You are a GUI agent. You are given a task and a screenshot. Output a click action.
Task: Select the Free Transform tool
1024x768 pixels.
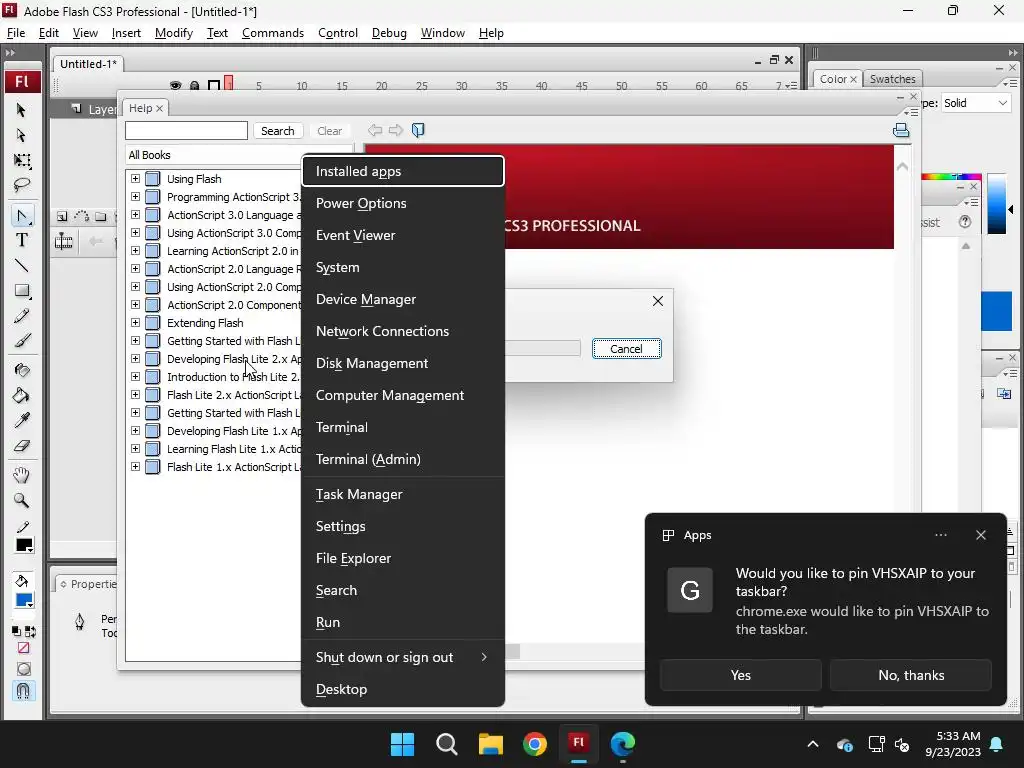pyautogui.click(x=22, y=161)
